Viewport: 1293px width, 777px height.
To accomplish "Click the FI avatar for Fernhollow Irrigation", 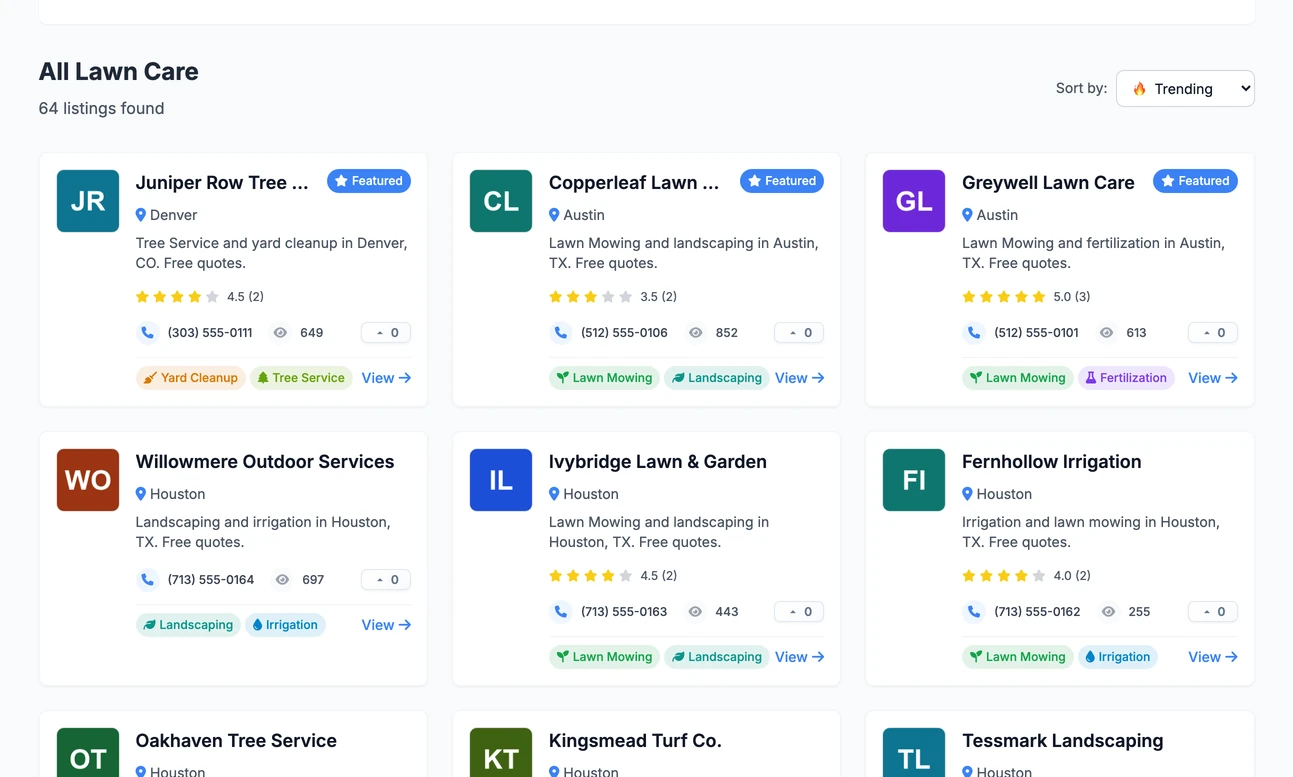I will [914, 480].
